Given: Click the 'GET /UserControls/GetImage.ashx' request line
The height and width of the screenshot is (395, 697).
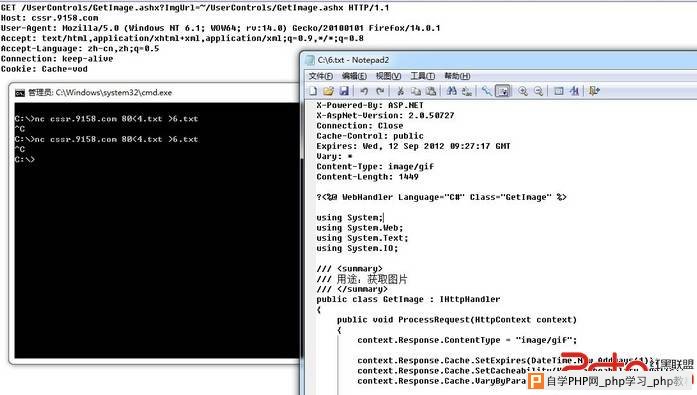Looking at the screenshot, I should (195, 8).
